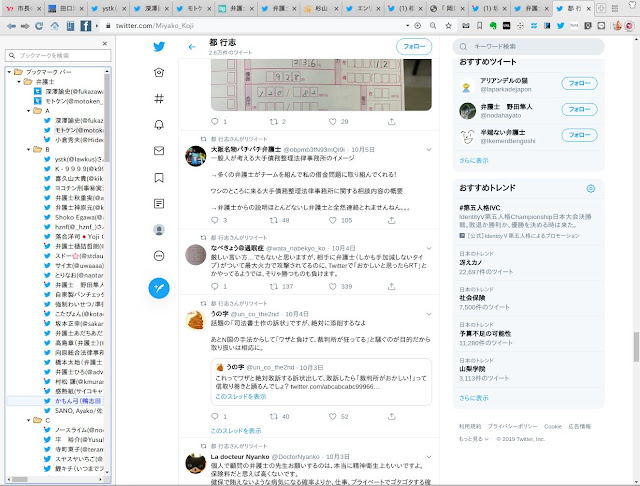The width and height of the screenshot is (640, 486).
Task: Open Profile icon in Twitter sidebar
Action: pyautogui.click(x=159, y=230)
